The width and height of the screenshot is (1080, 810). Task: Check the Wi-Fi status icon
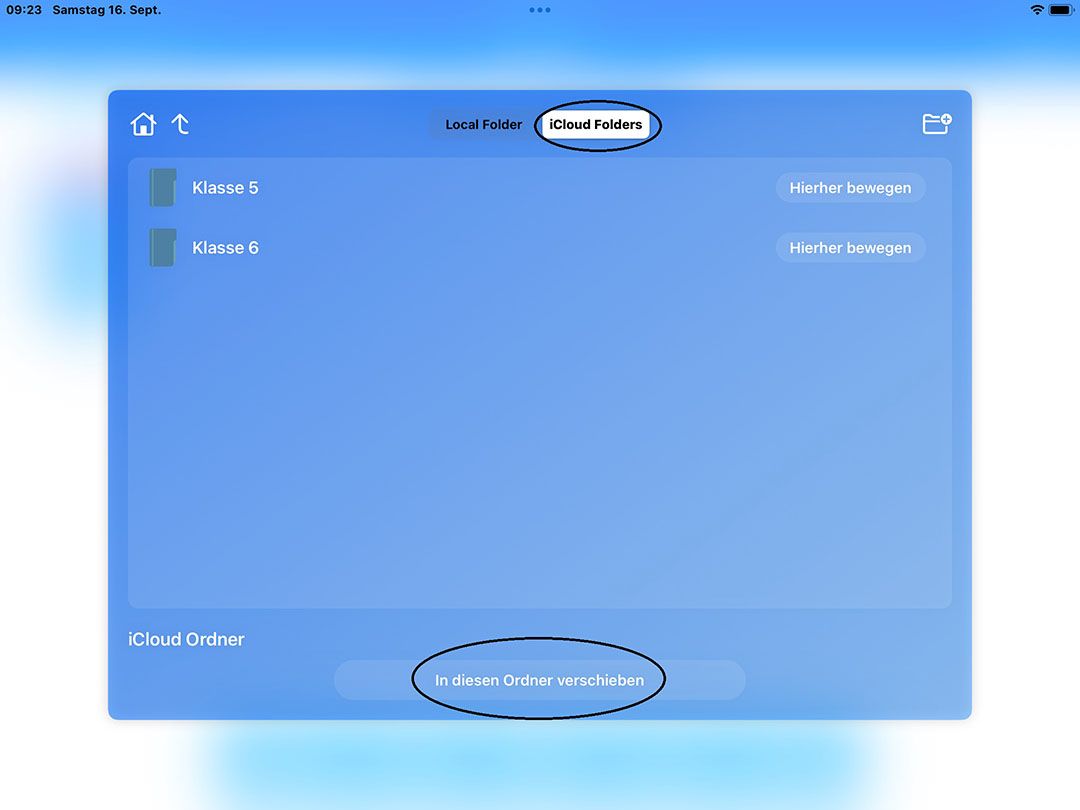pos(1037,10)
